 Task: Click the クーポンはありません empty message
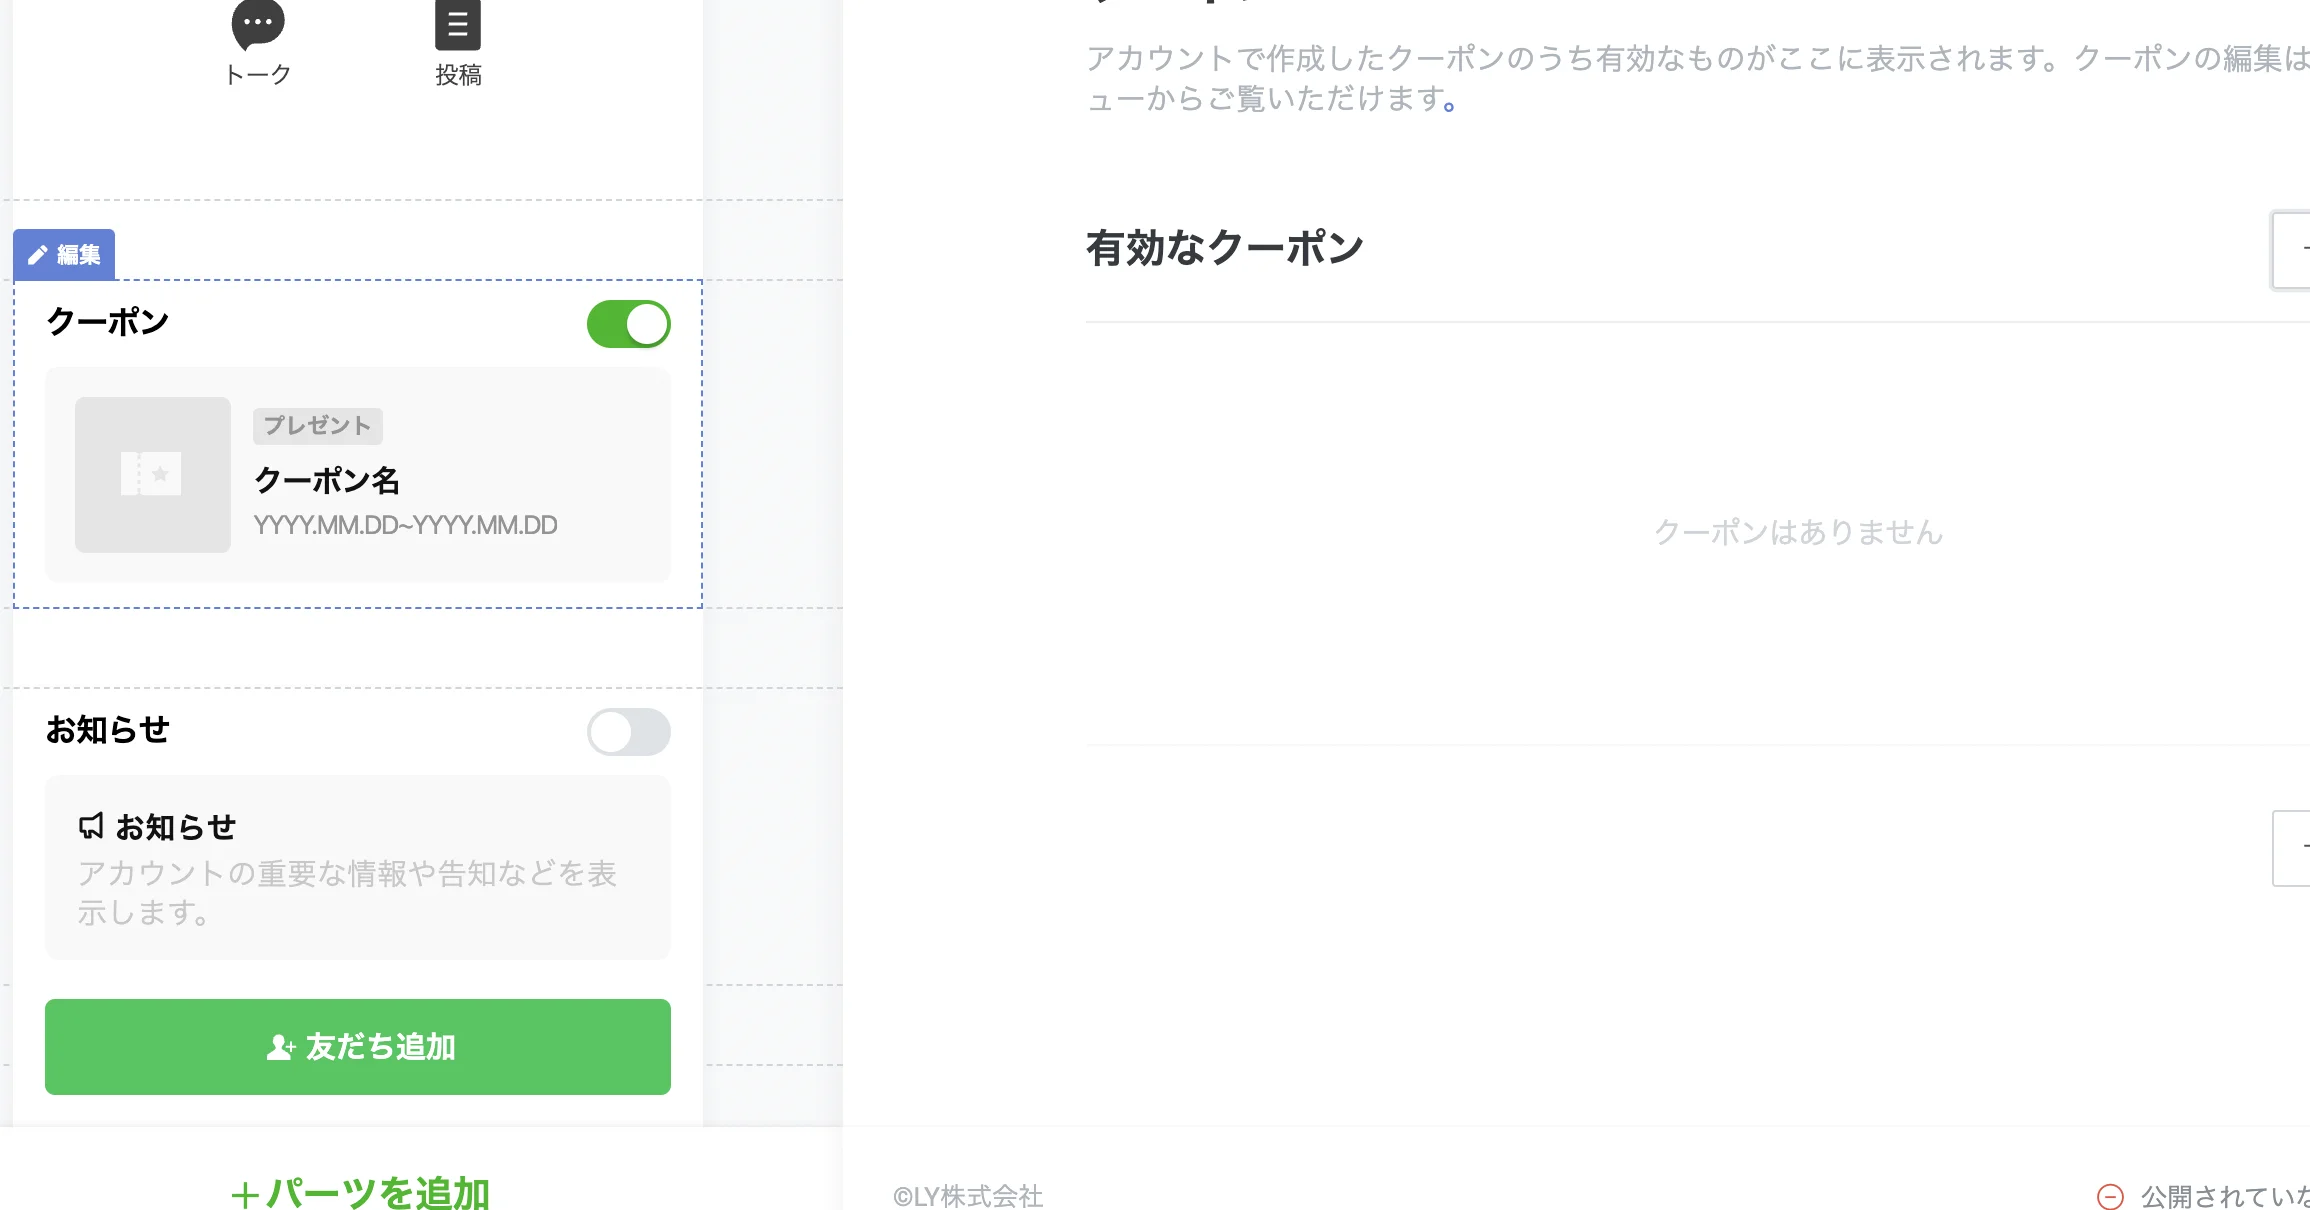tap(1798, 532)
